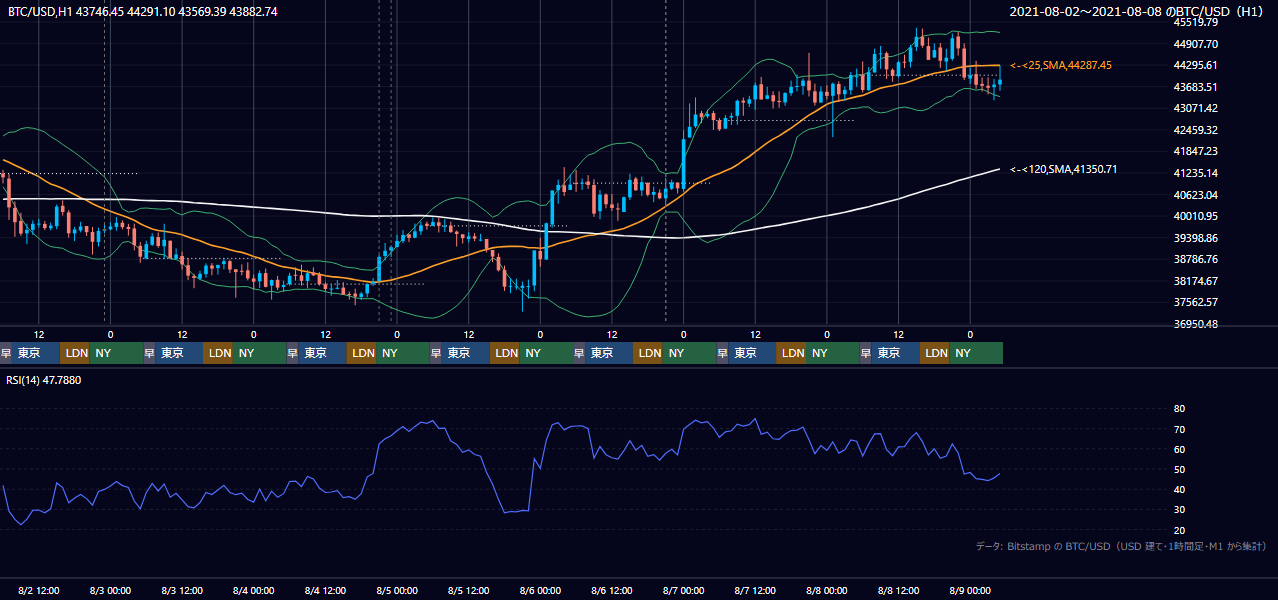
Task: Click the 8/8 12:00 time label
Action: (x=899, y=591)
